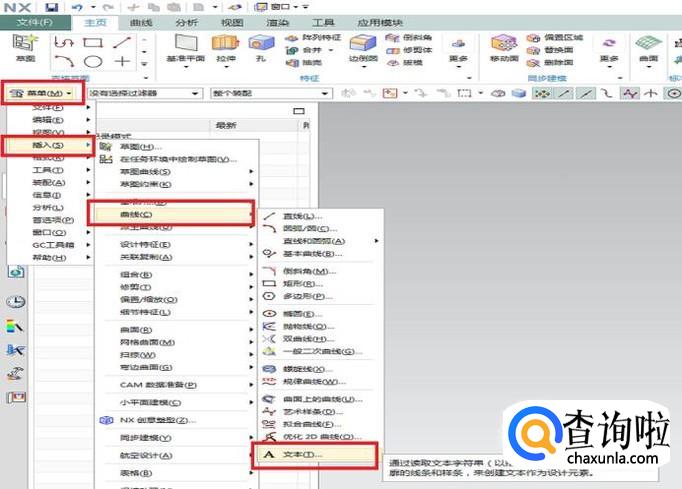Open the Menu(M) dropdown button

pyautogui.click(x=43, y=93)
